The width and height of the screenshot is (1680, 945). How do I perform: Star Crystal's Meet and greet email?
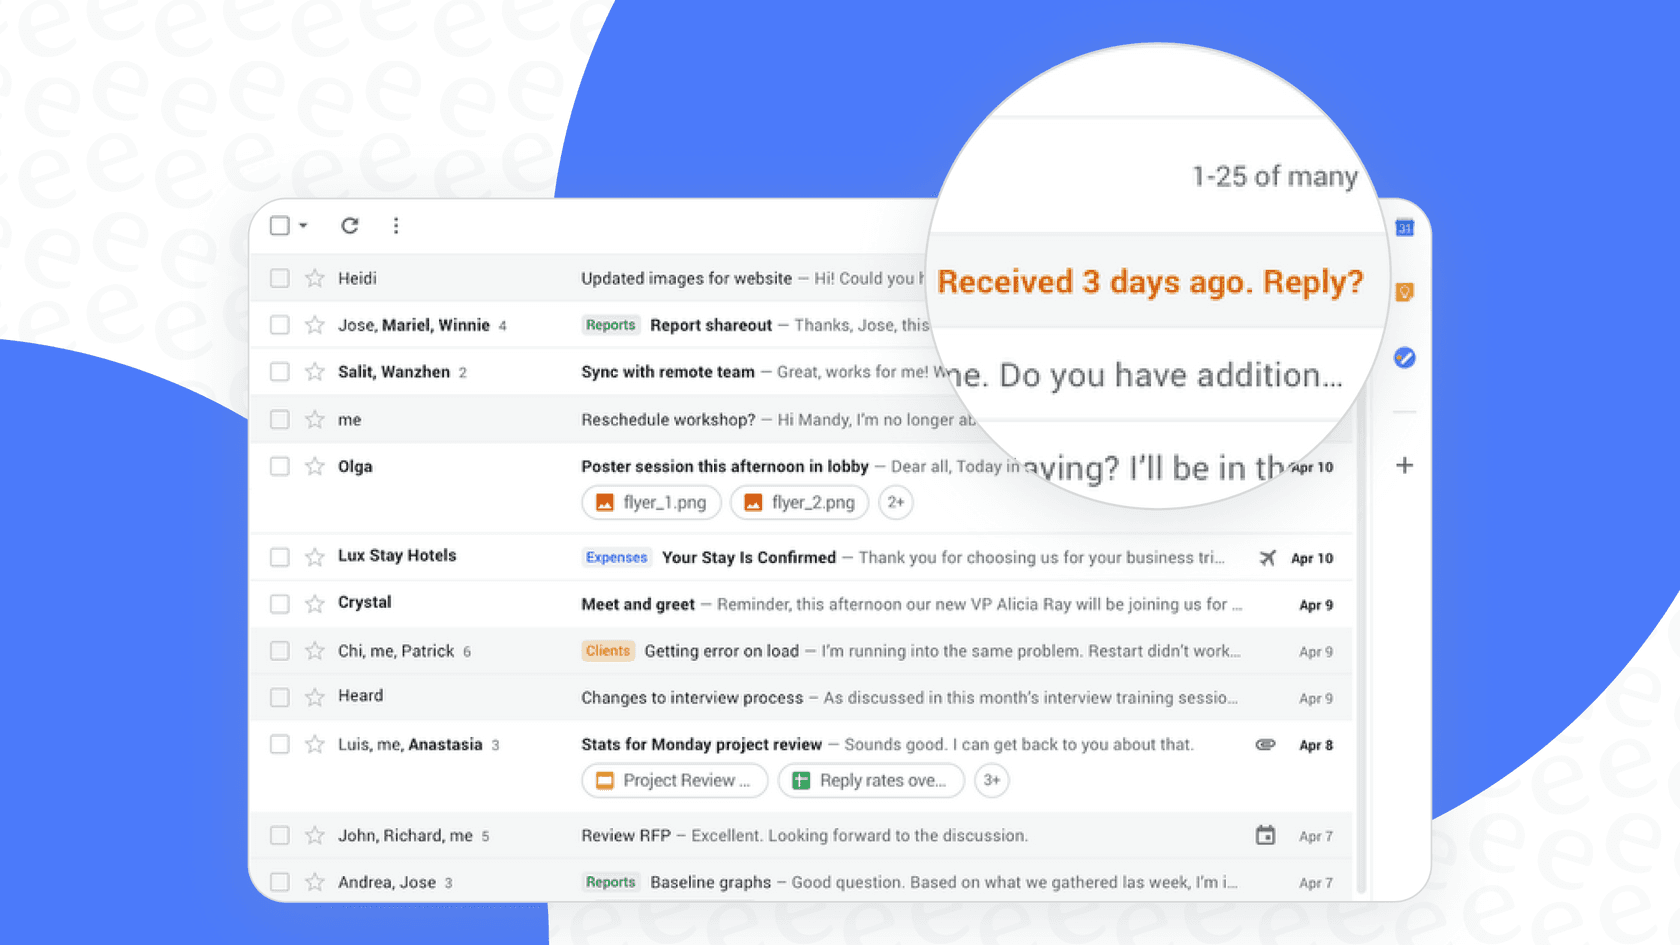coord(315,604)
